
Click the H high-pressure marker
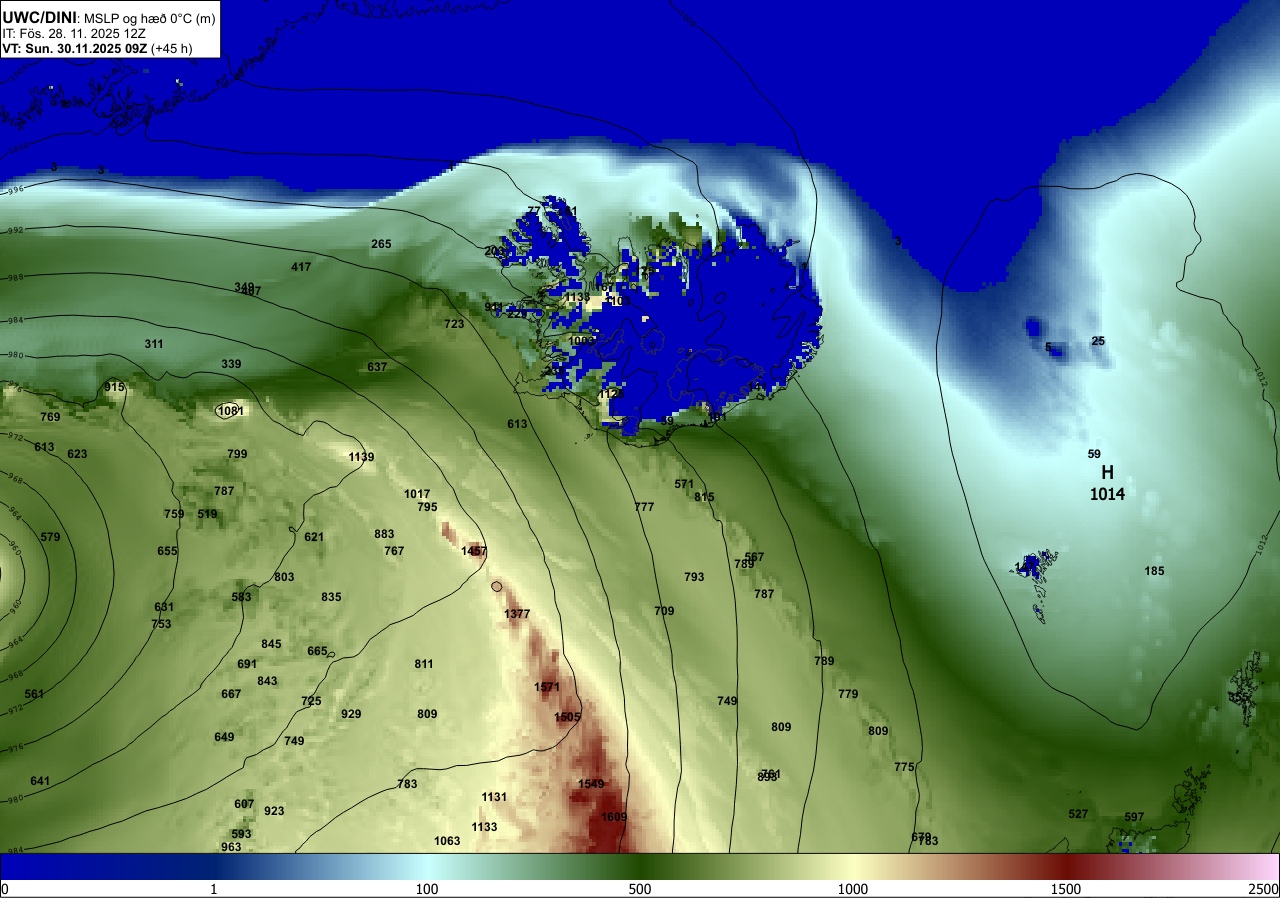1107,472
